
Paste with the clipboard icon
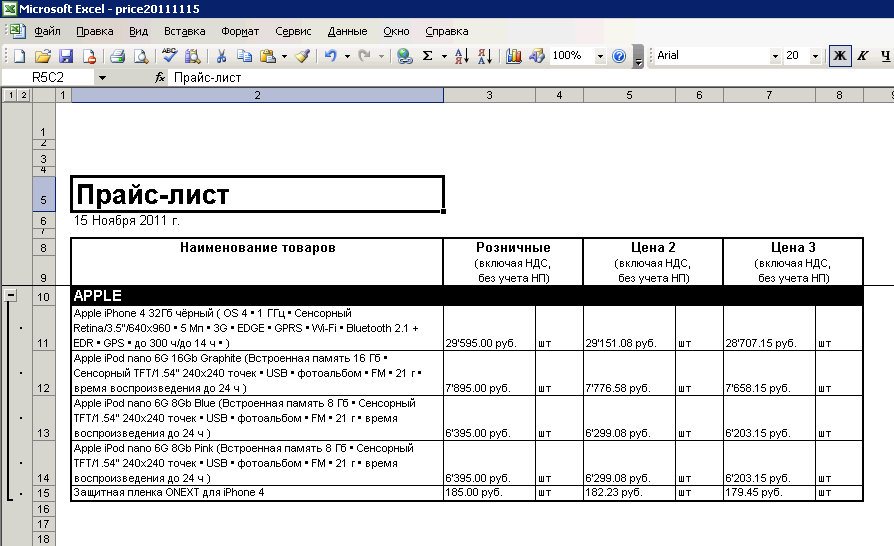click(x=268, y=55)
